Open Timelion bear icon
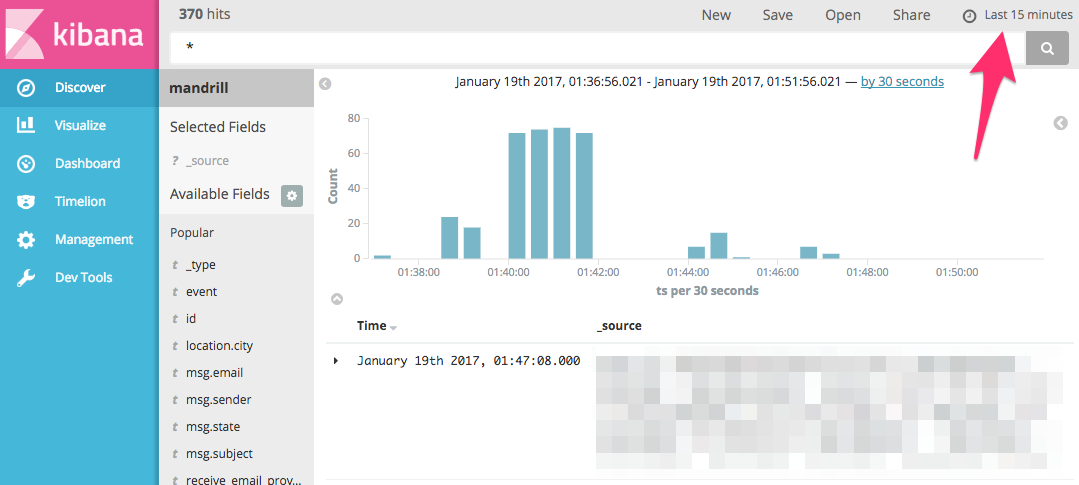Screen dimensions: 1079x485 (x=26, y=202)
